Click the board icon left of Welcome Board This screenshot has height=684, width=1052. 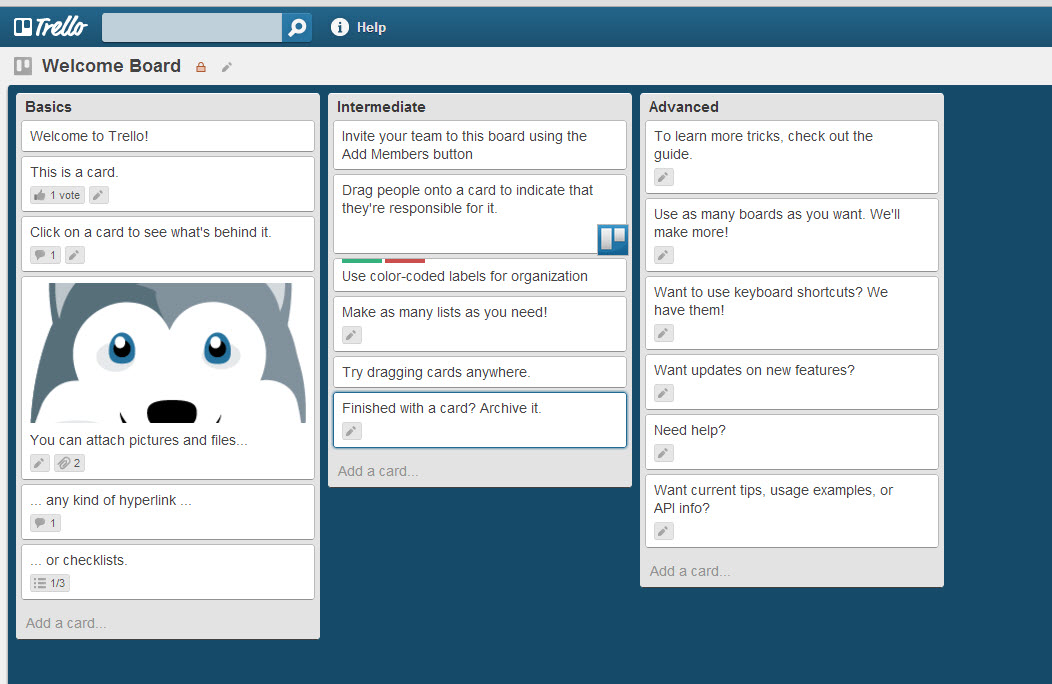pos(23,66)
